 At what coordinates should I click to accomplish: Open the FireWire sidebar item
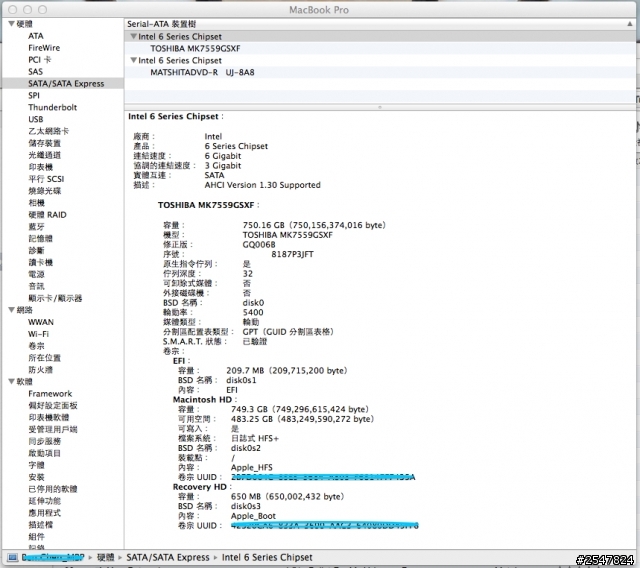[44, 48]
